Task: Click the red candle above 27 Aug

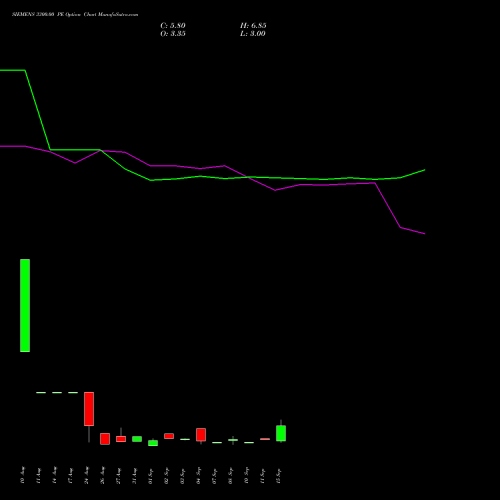Action: click(x=121, y=439)
